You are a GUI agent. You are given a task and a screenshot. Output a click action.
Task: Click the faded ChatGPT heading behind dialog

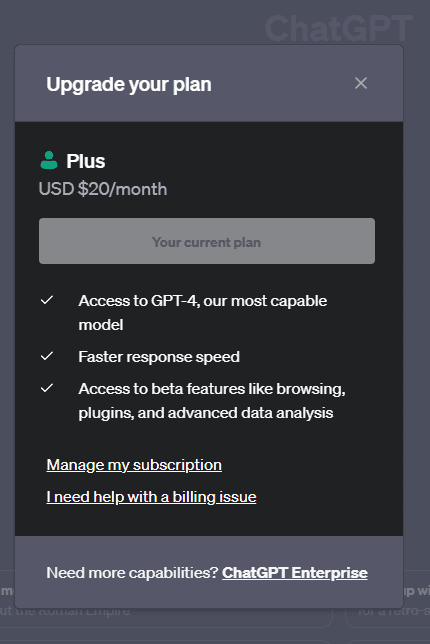click(x=338, y=28)
